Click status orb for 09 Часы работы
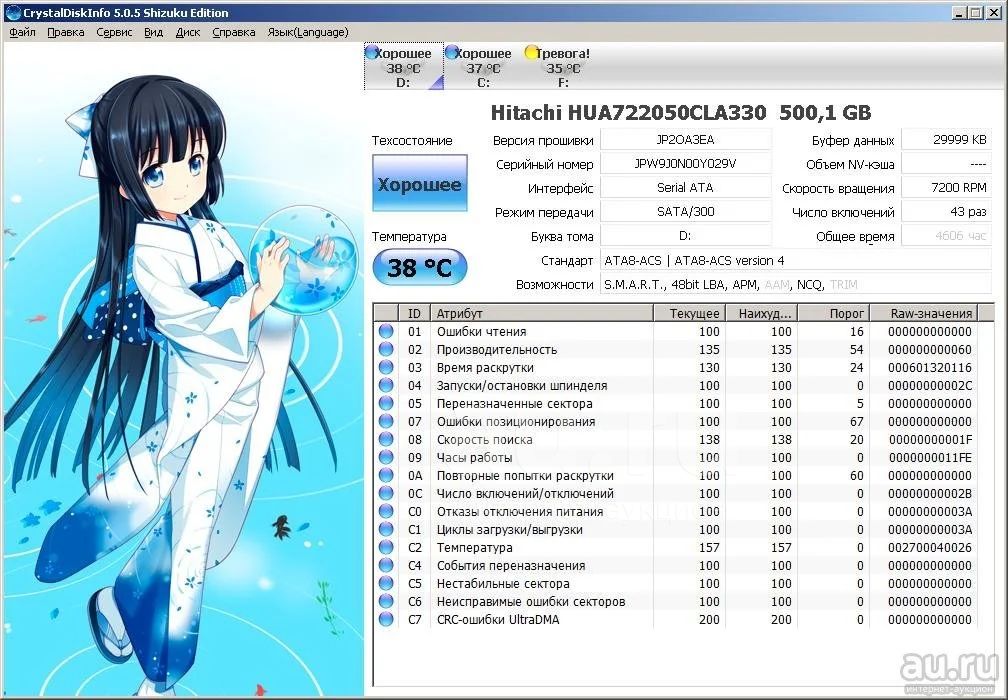Image resolution: width=1008 pixels, height=700 pixels. point(386,457)
